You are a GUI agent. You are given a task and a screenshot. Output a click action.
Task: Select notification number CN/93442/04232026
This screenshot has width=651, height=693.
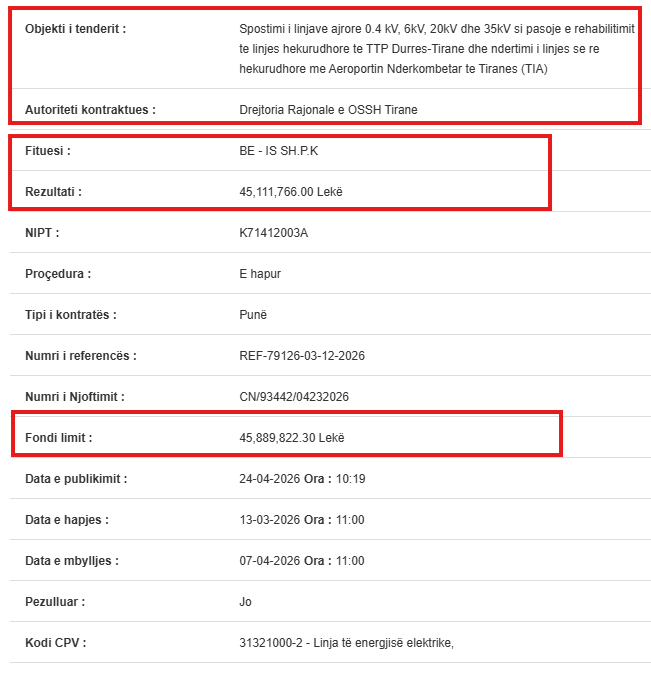[x=295, y=397]
